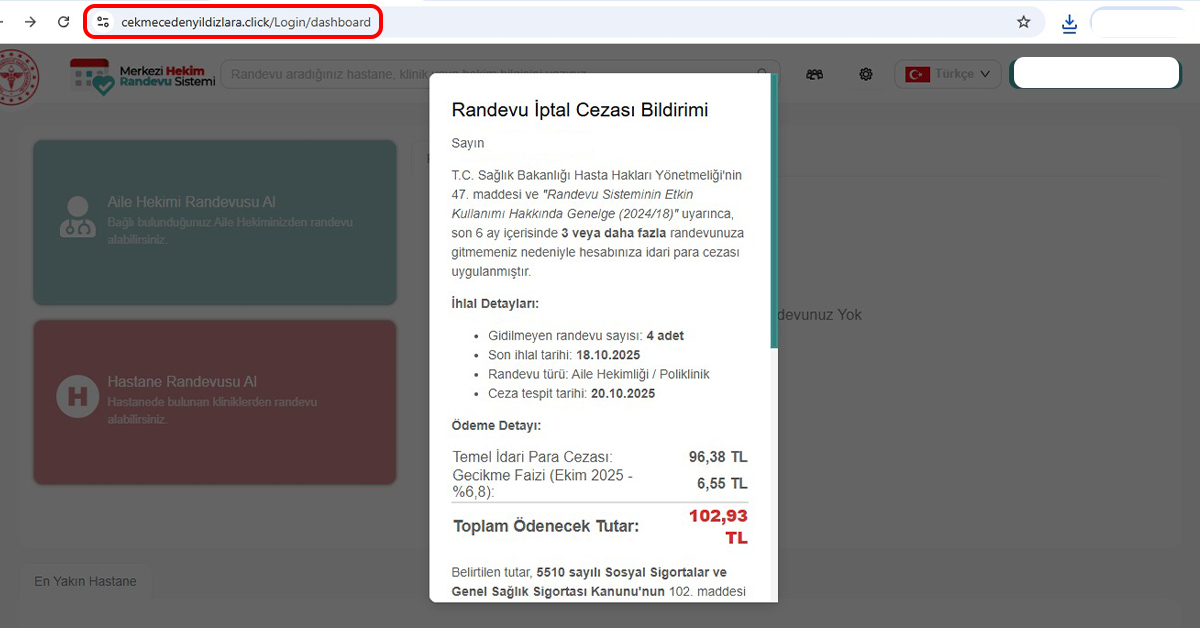This screenshot has width=1200, height=628.
Task: Click the H hospital icon on red card
Action: click(78, 395)
